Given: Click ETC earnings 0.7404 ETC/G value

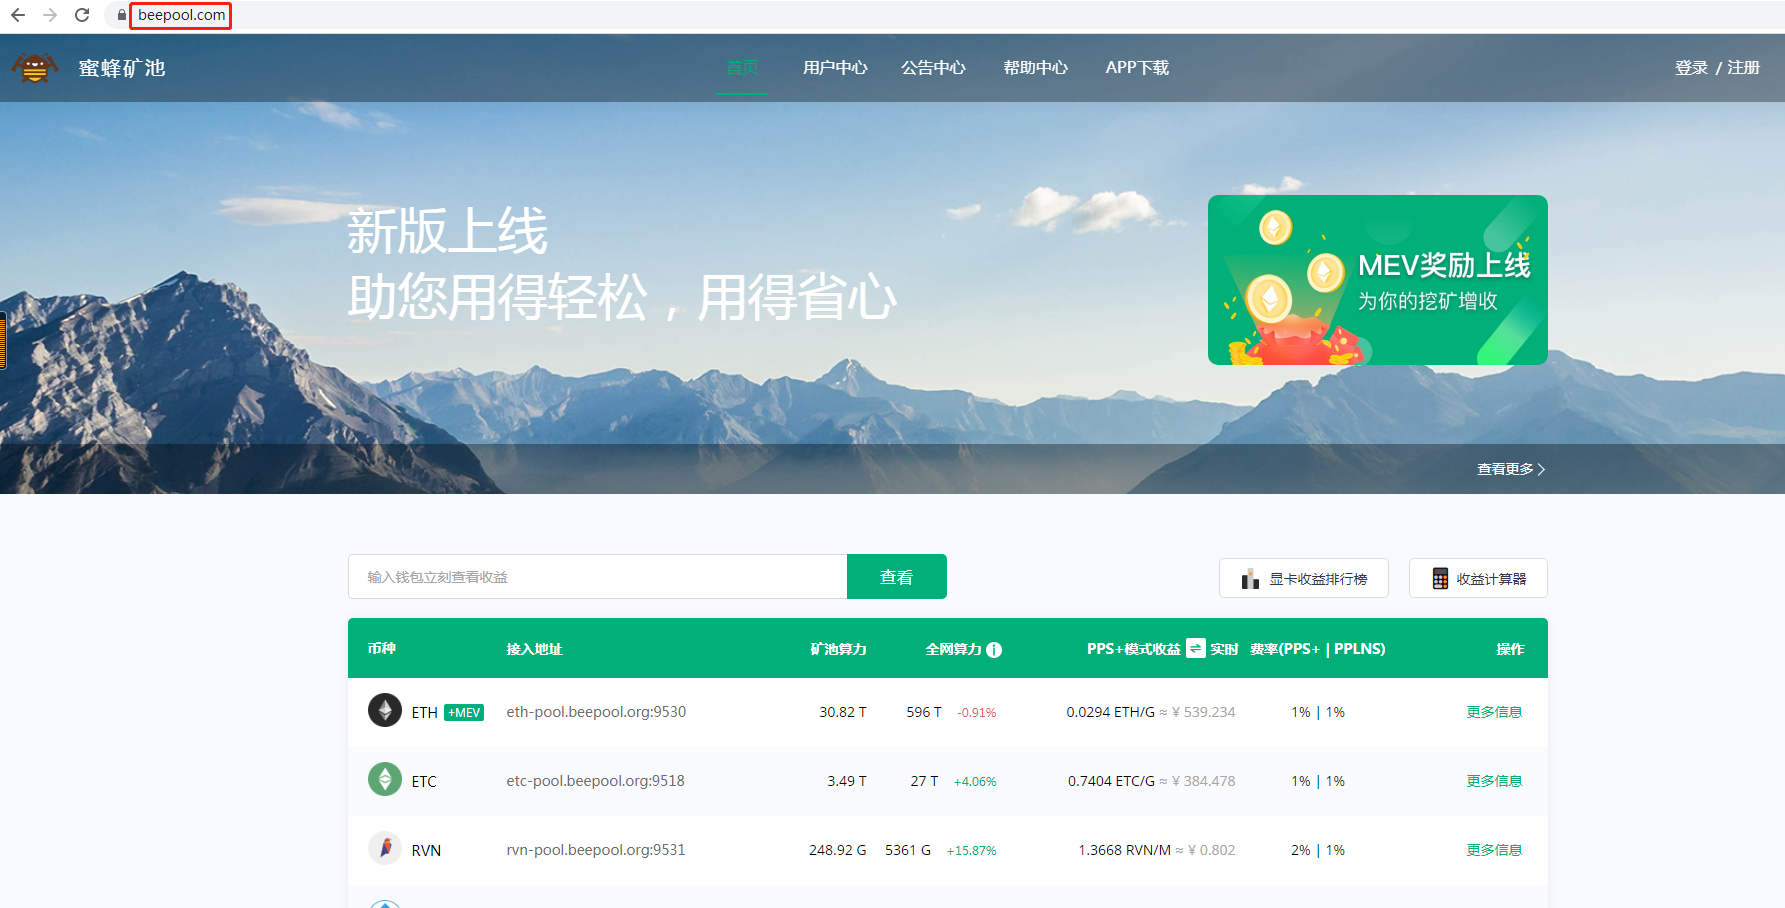Looking at the screenshot, I should tap(1111, 781).
